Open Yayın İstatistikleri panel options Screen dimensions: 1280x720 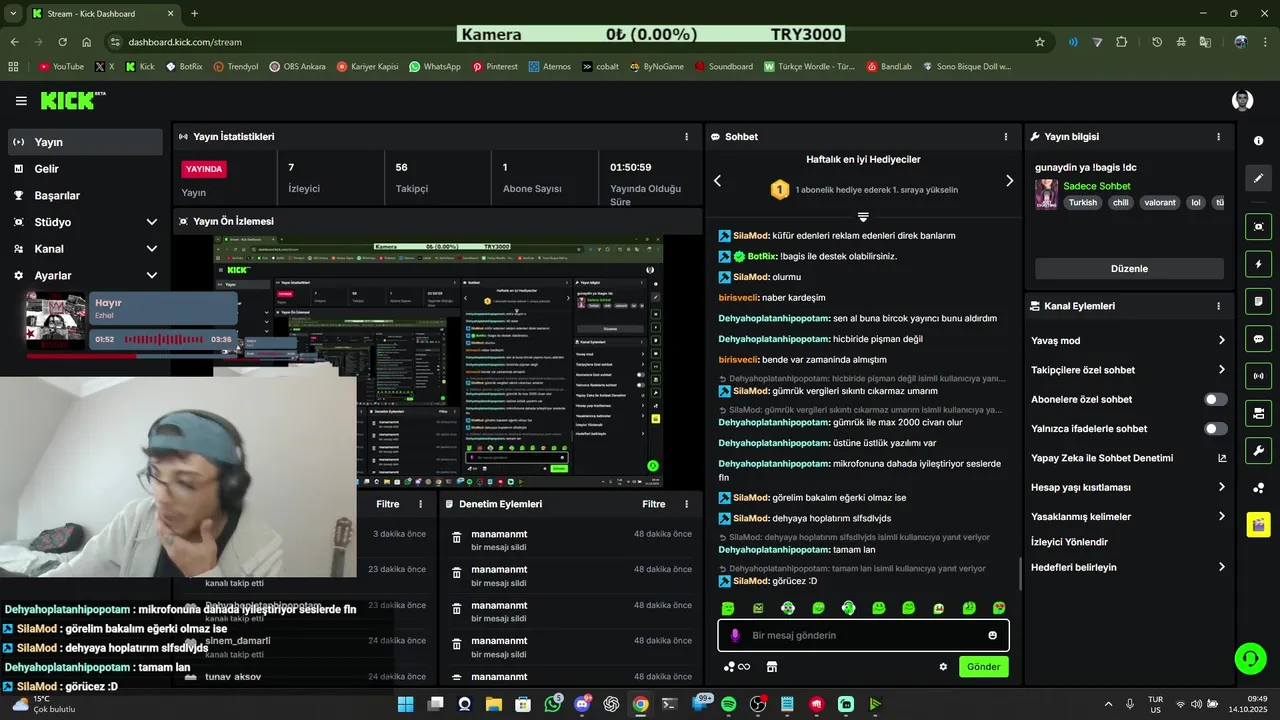[x=686, y=137]
